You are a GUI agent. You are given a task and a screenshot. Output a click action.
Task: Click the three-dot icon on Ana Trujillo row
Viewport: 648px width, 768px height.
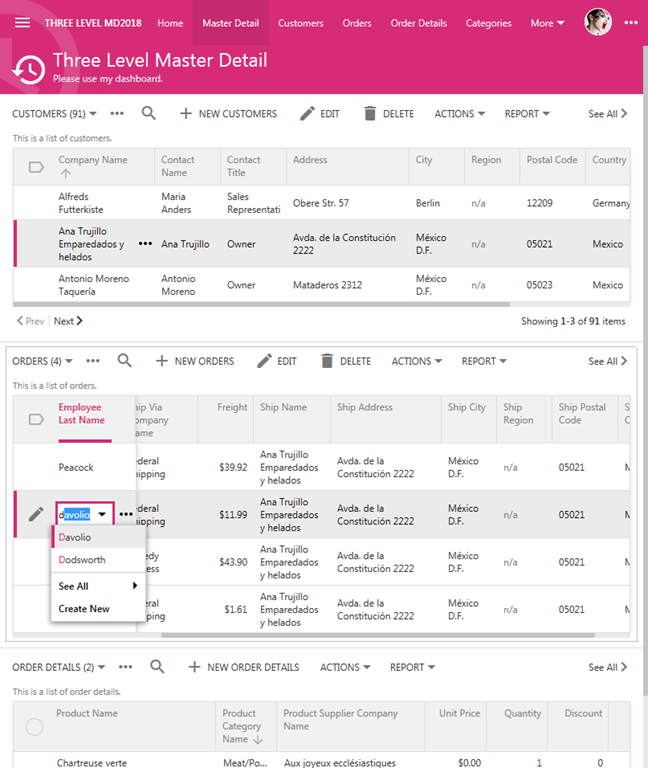[x=145, y=244]
